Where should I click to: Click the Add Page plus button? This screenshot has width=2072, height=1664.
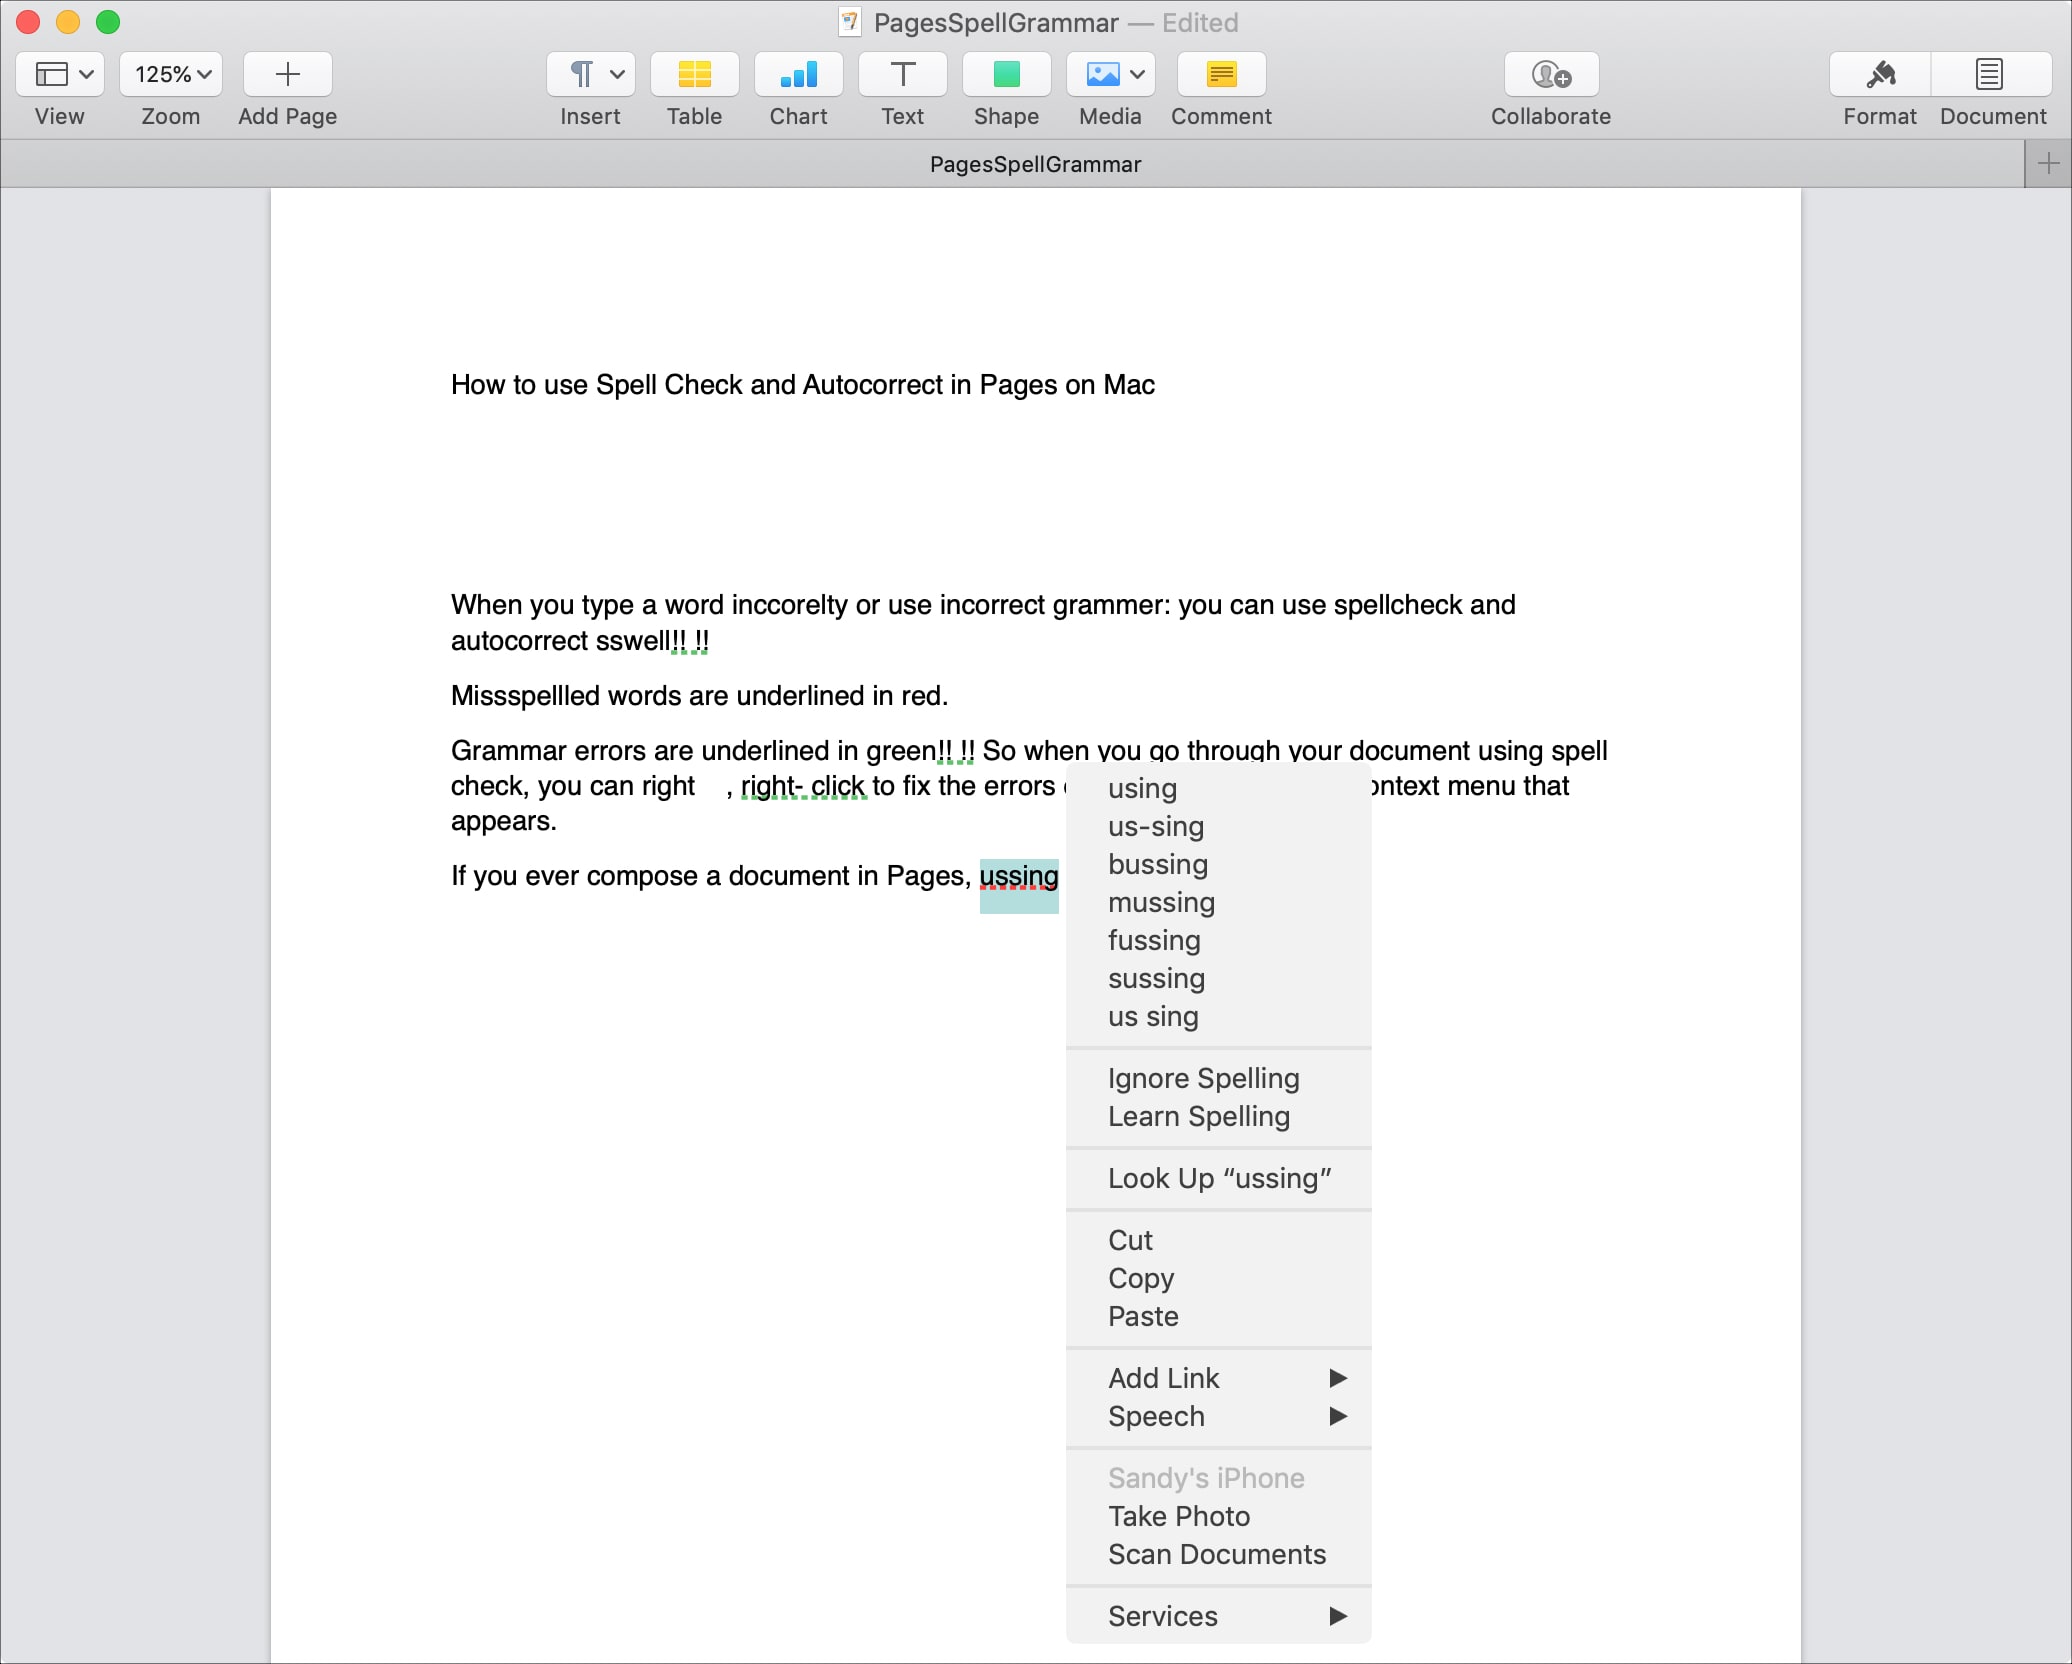[287, 75]
